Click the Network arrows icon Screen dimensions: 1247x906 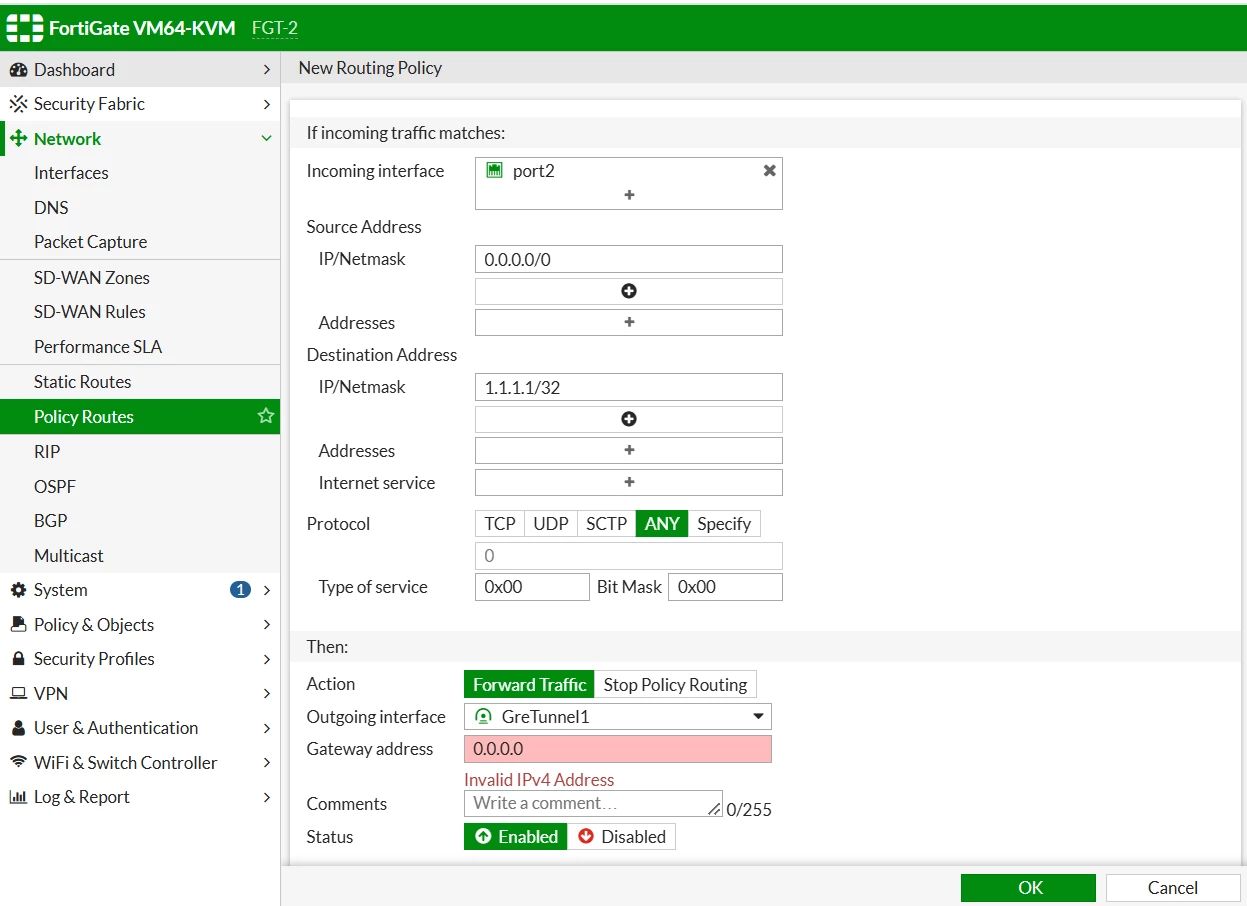pyautogui.click(x=18, y=139)
